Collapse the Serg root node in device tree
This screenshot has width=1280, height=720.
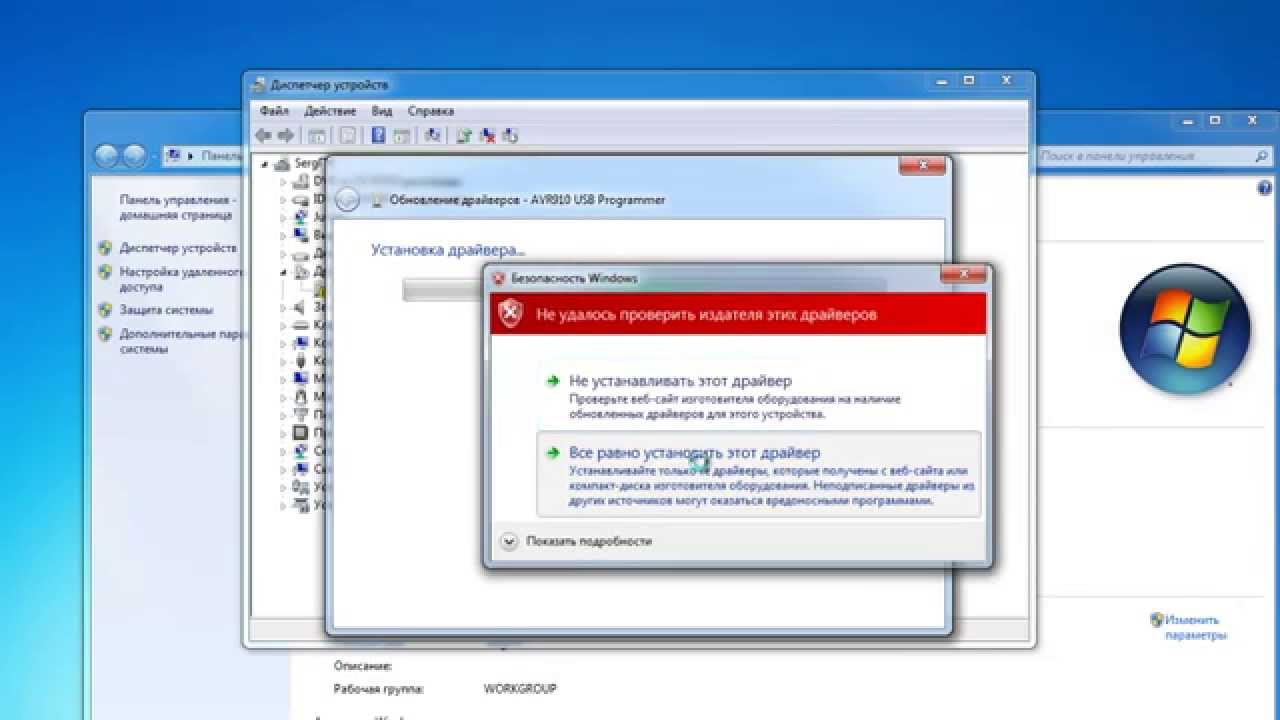click(264, 165)
